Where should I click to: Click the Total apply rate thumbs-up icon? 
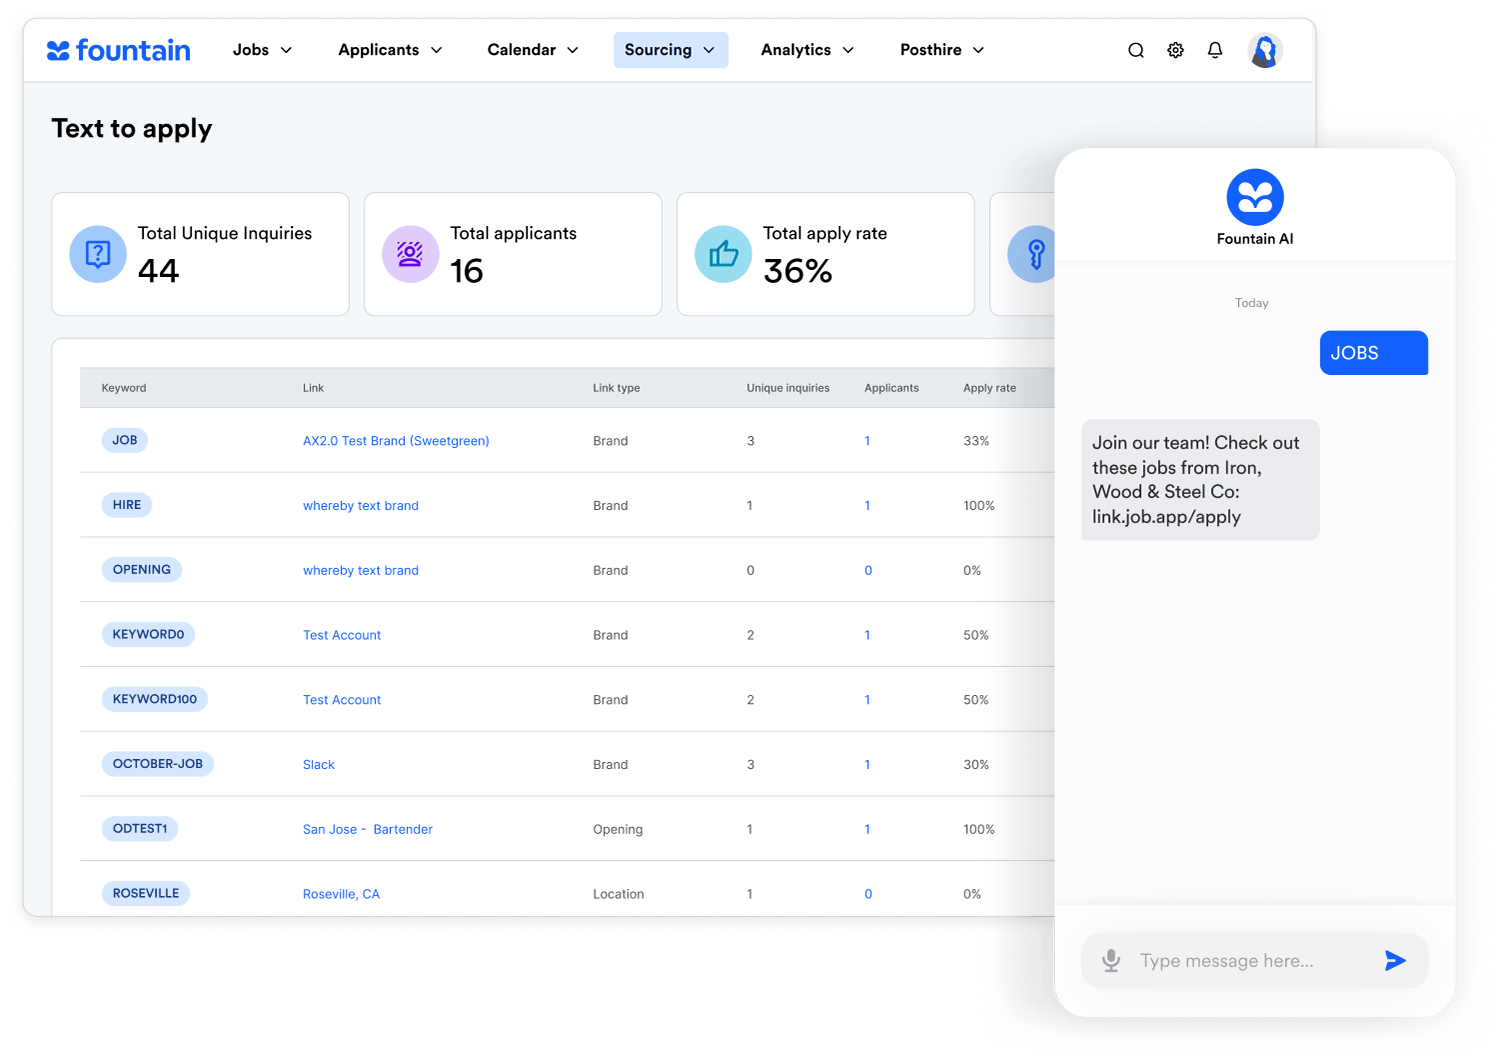pyautogui.click(x=723, y=254)
